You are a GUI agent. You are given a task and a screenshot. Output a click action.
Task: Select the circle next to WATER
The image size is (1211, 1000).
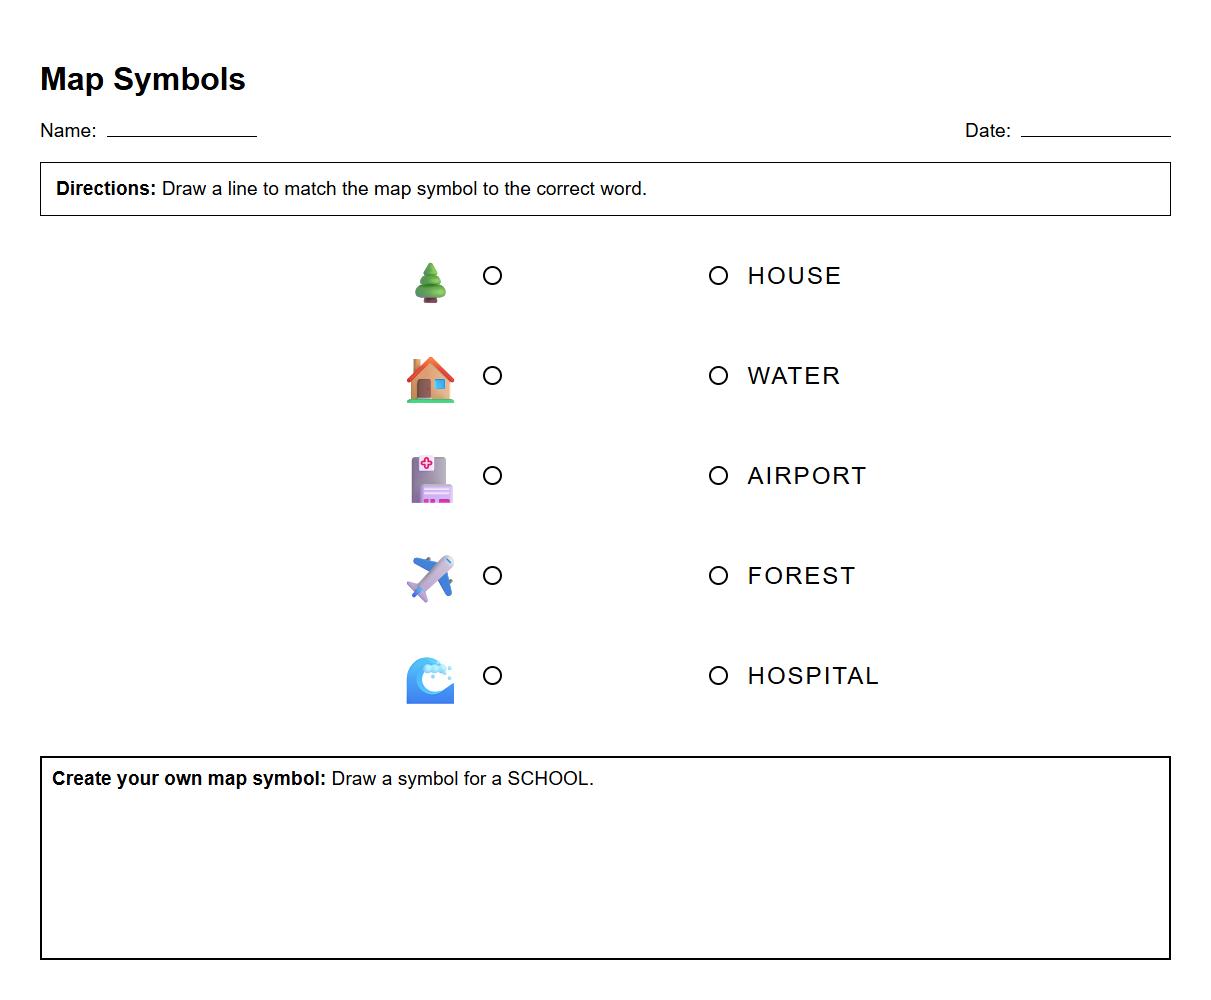point(718,376)
